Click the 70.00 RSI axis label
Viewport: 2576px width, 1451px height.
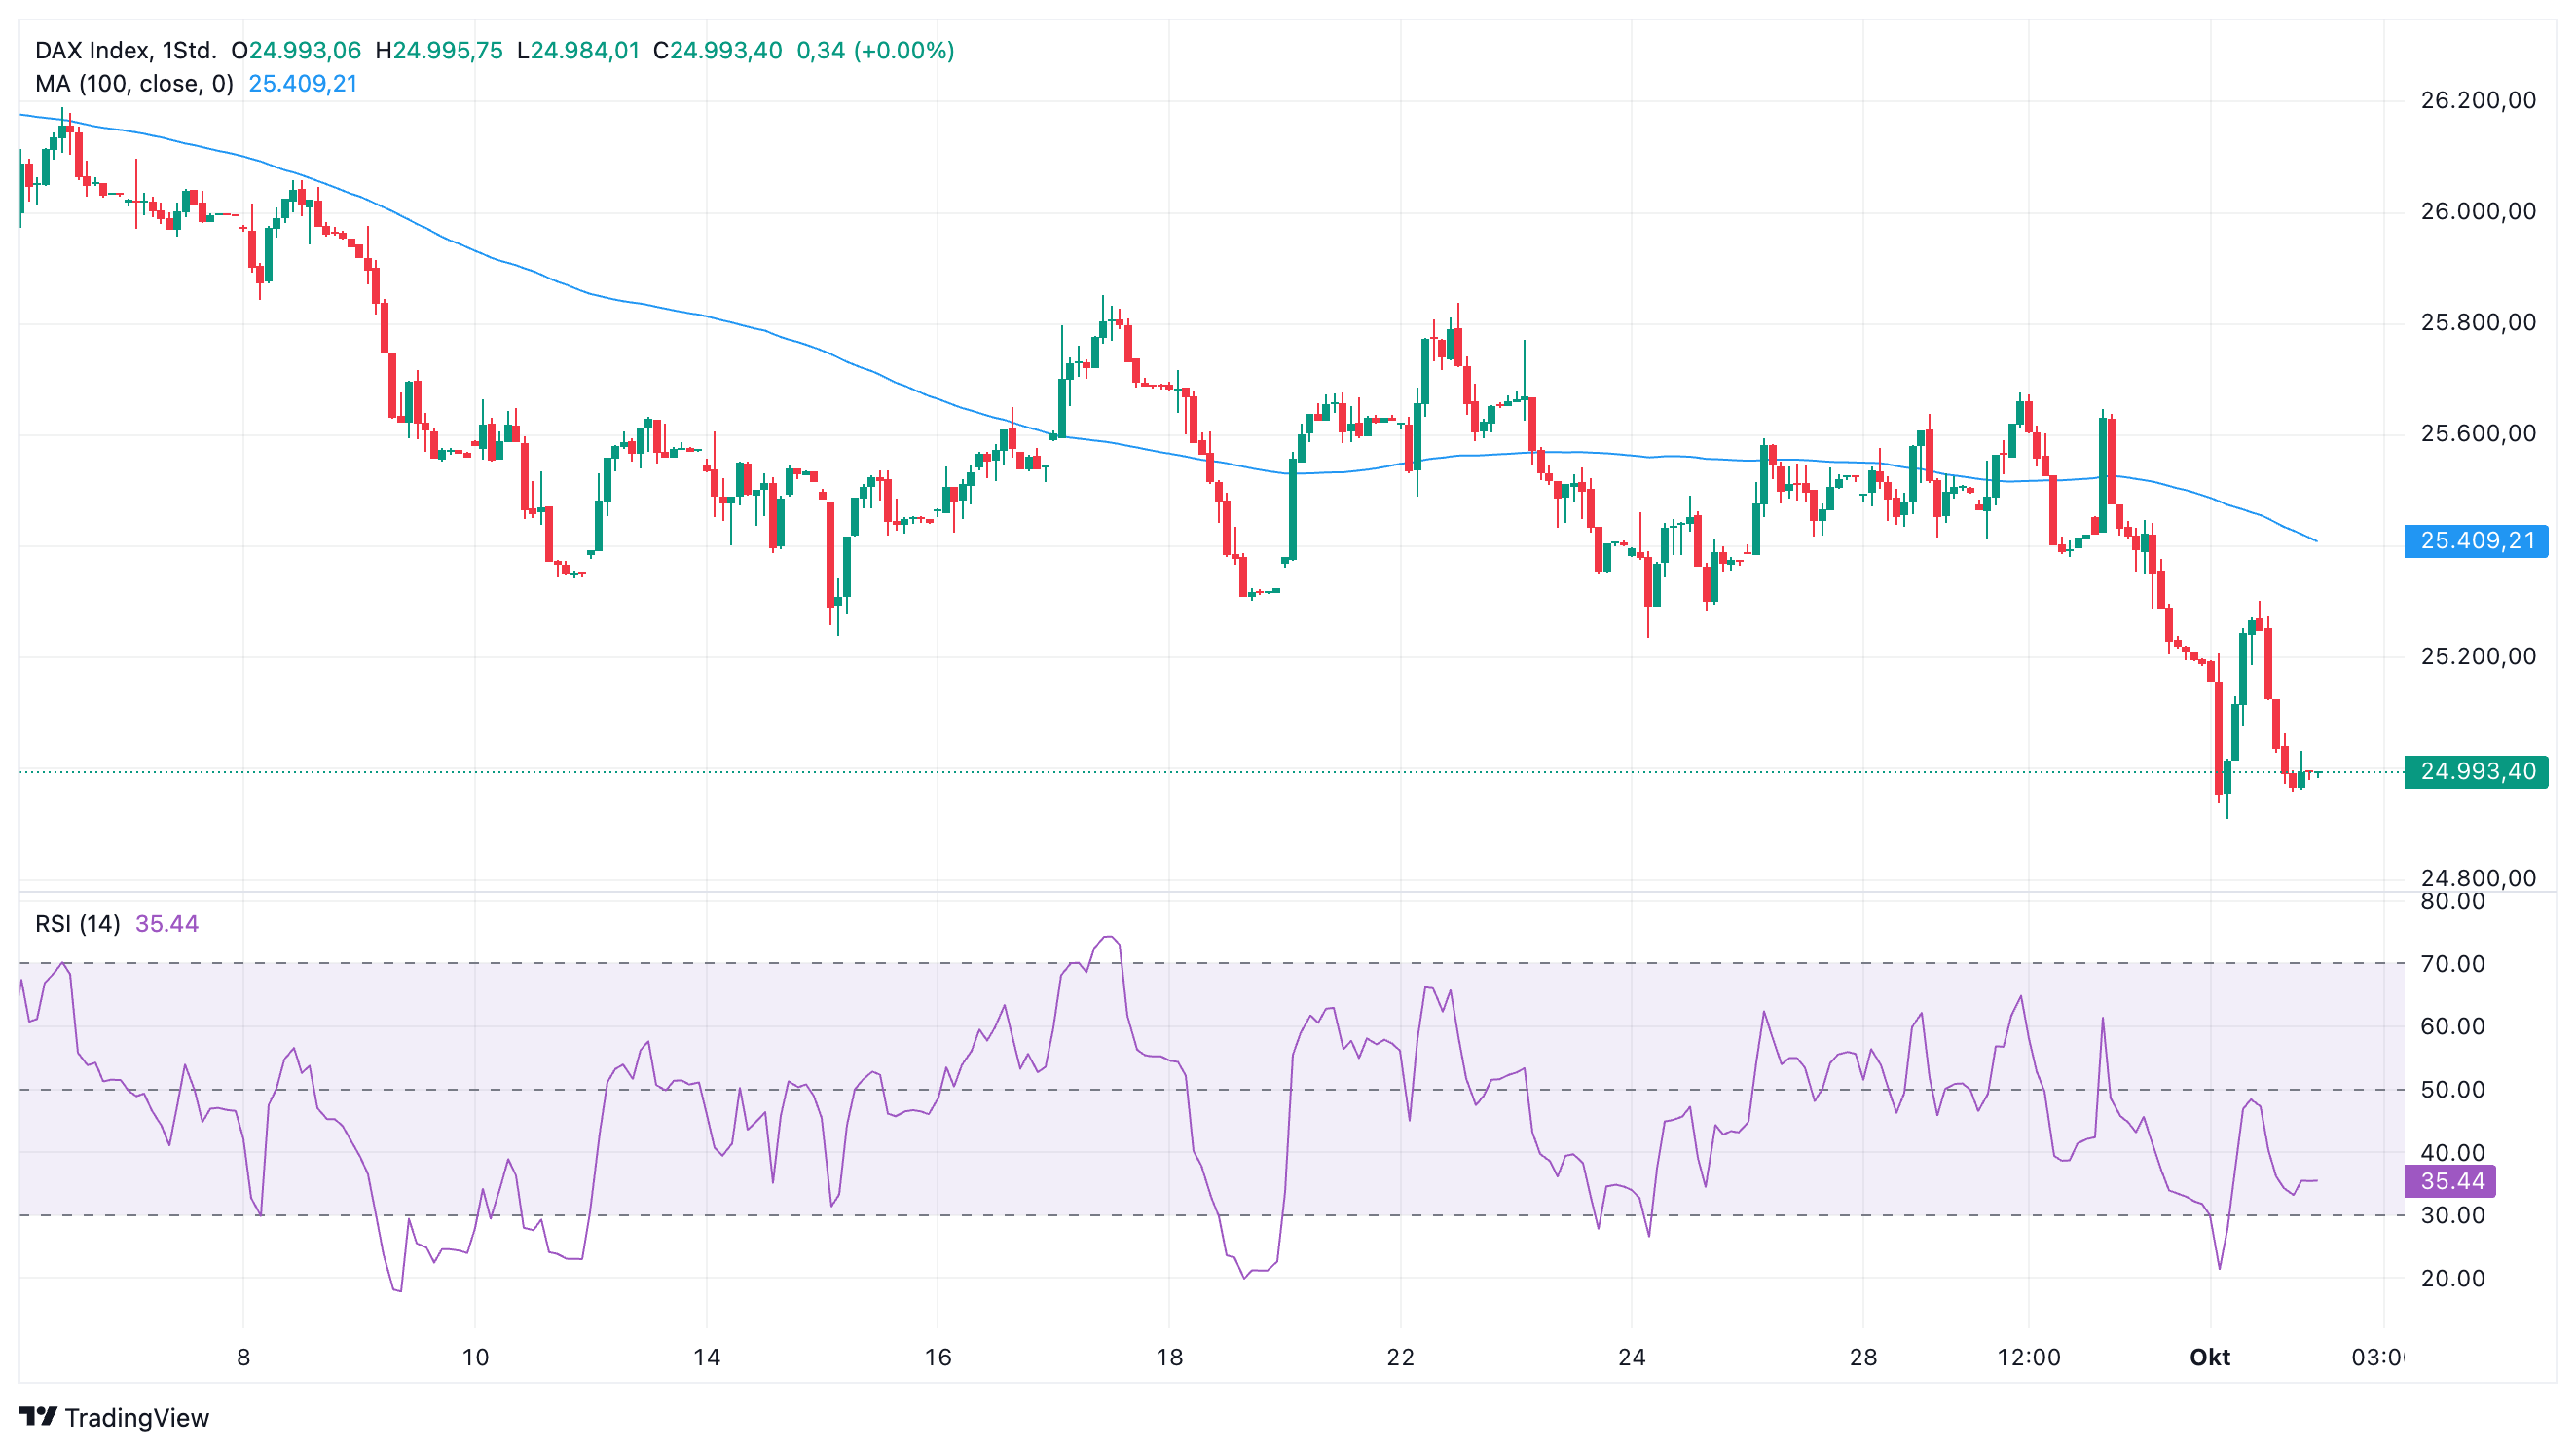2452,964
